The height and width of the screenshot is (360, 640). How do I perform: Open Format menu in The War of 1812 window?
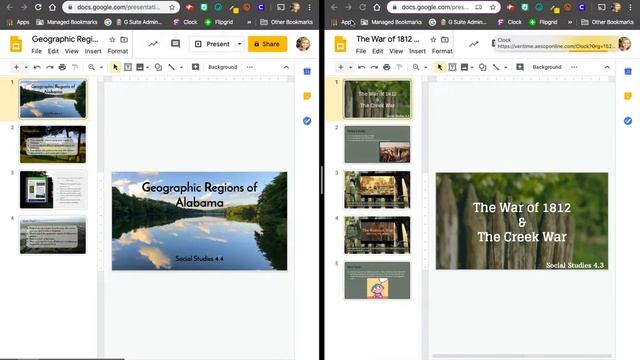click(442, 51)
